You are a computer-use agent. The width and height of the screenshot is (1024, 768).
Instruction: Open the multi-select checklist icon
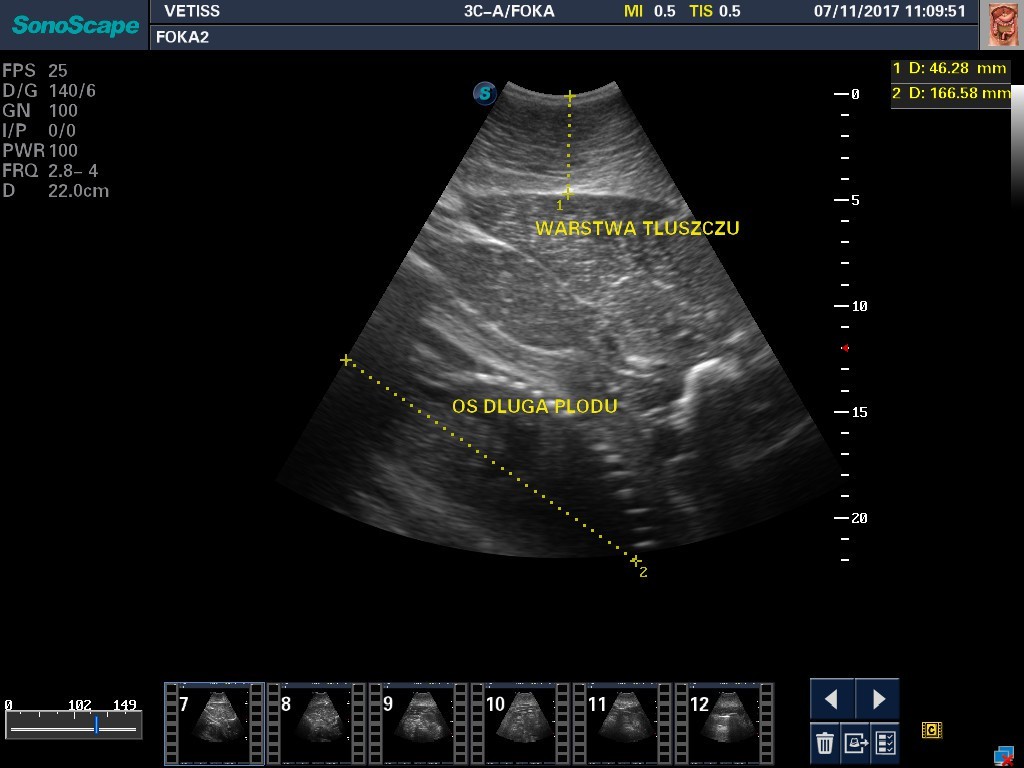point(885,743)
